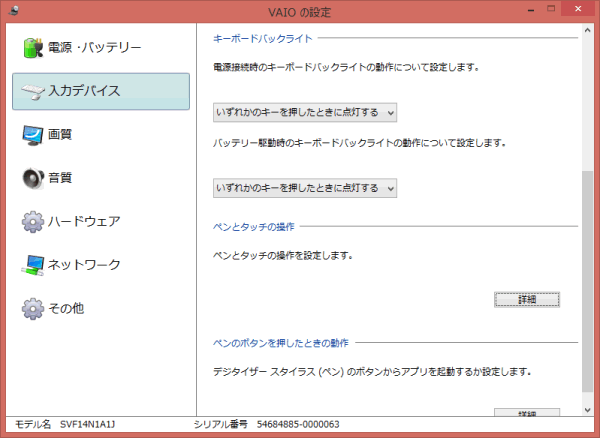Open the 電源接続時 keyboard backlight dropdown
Screen dimensions: 600x438
click(305, 113)
